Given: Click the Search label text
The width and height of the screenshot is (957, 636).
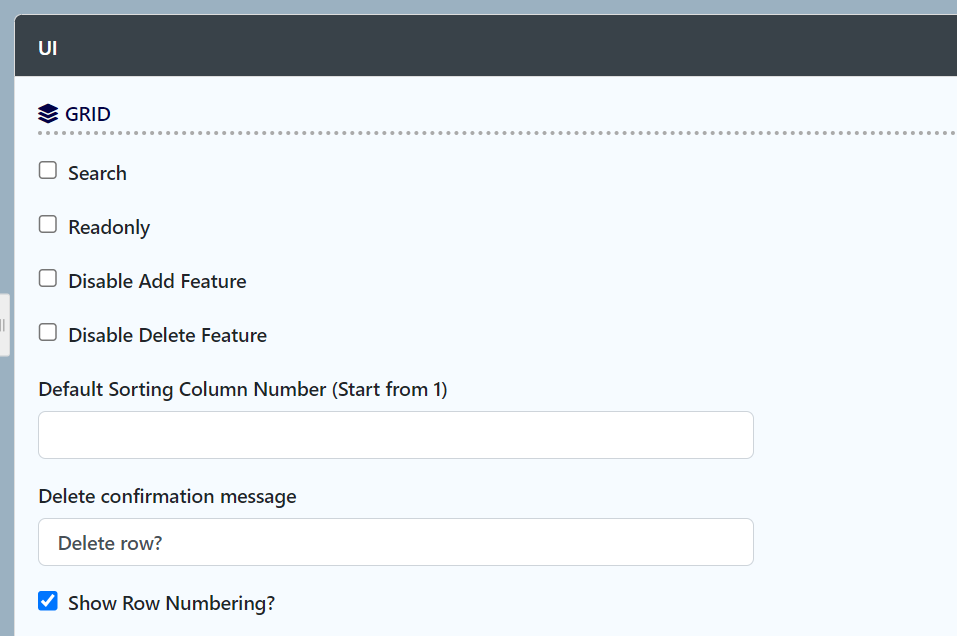Looking at the screenshot, I should (x=98, y=173).
